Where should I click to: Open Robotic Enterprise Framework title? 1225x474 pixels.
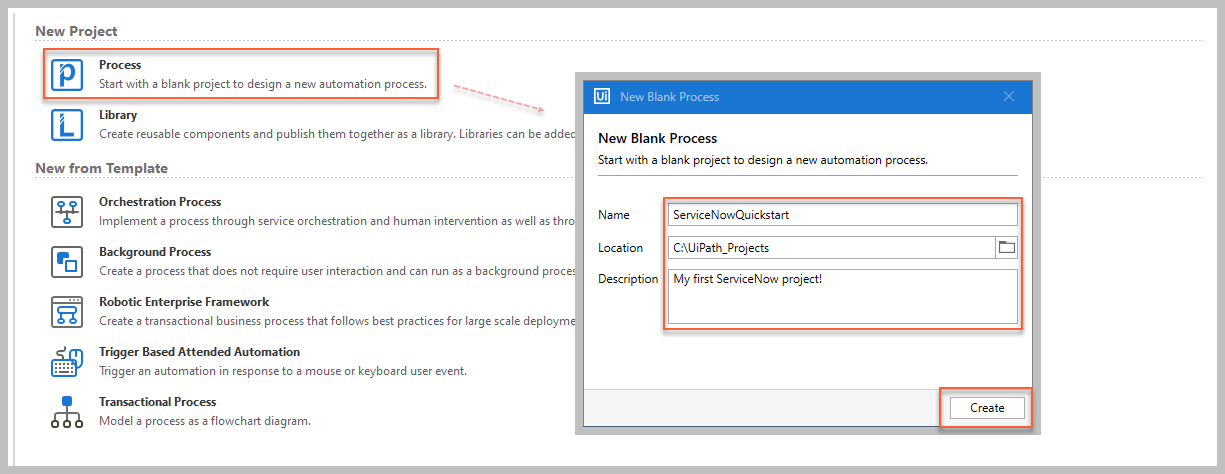pos(184,302)
